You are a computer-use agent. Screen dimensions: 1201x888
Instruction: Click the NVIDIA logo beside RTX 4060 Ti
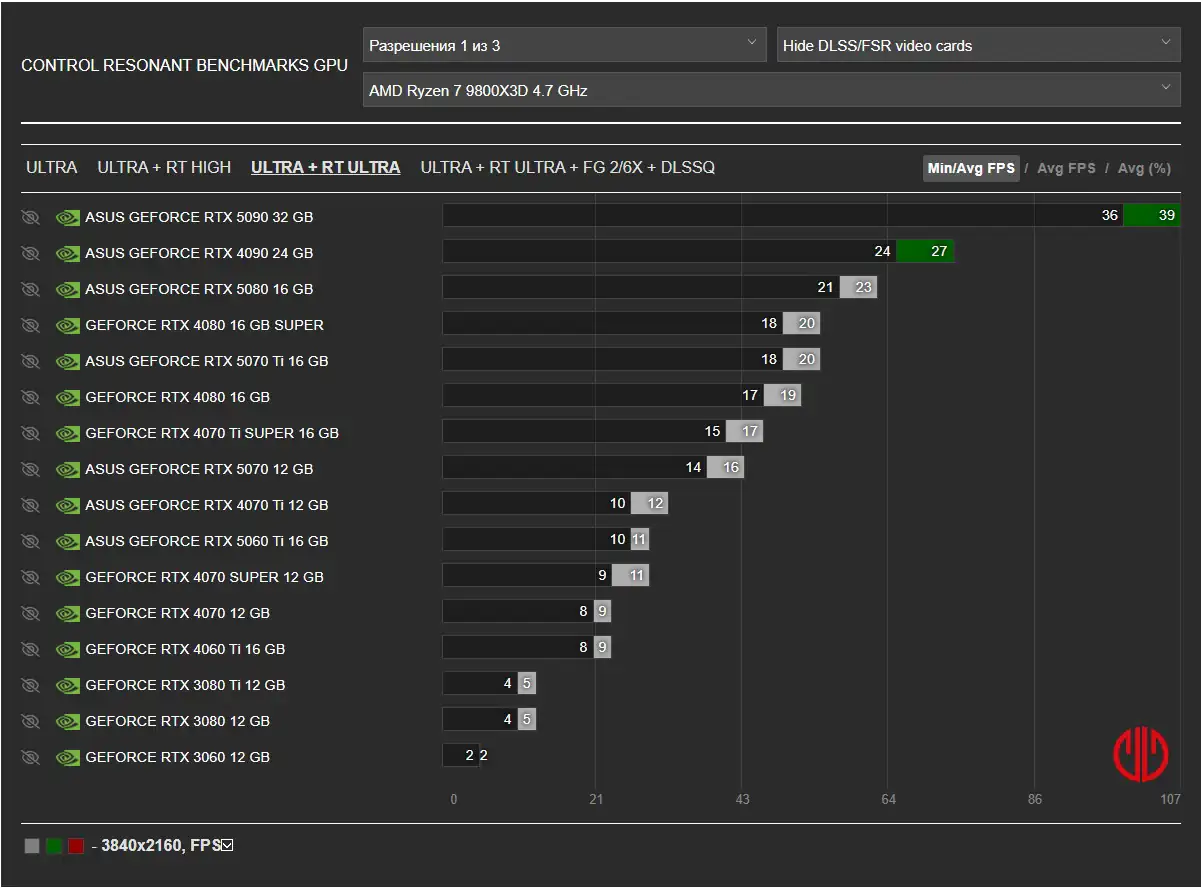[67, 649]
